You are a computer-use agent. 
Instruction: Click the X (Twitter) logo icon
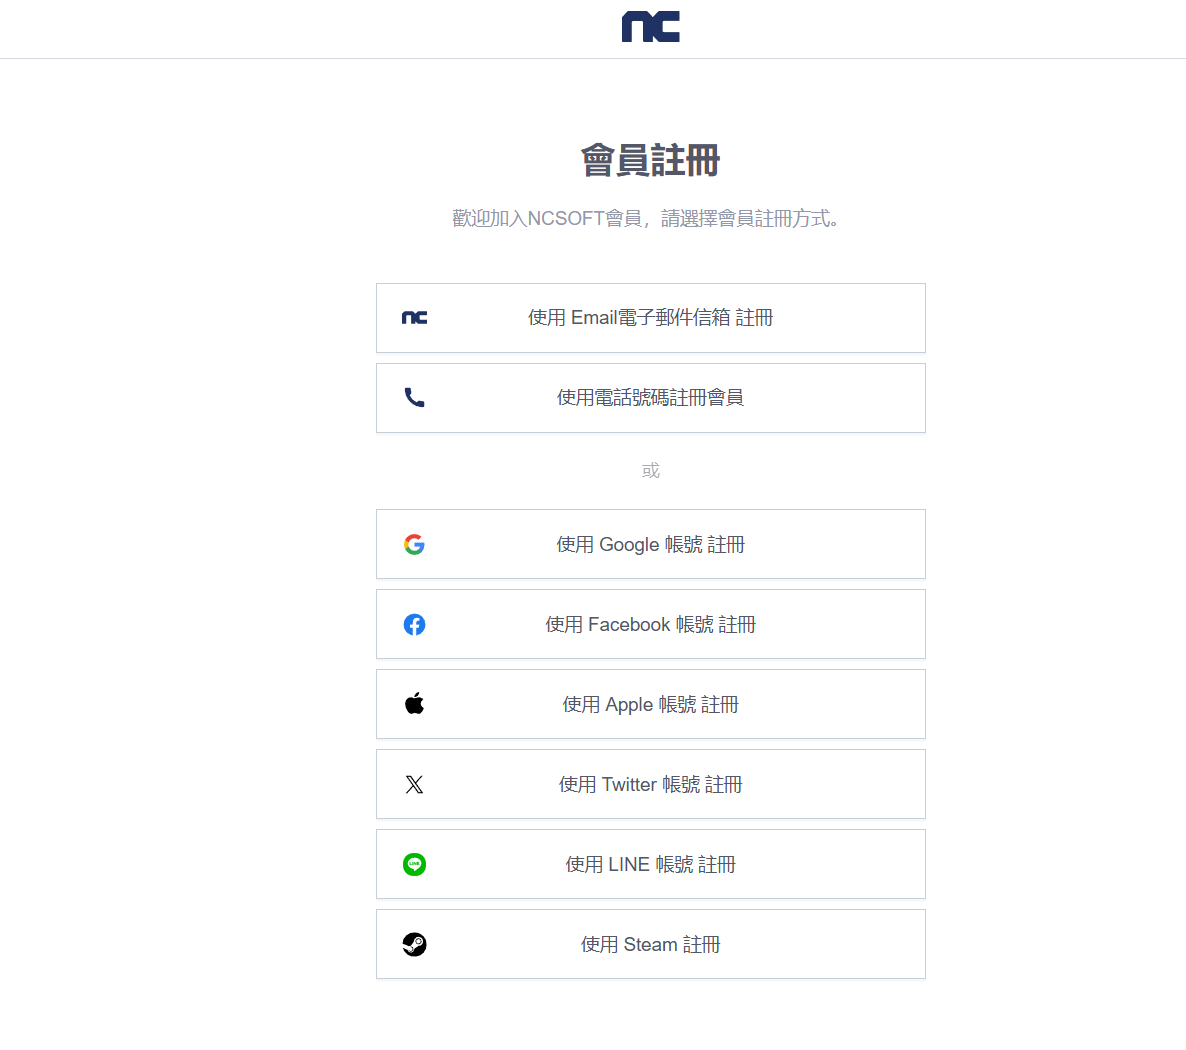tap(414, 784)
